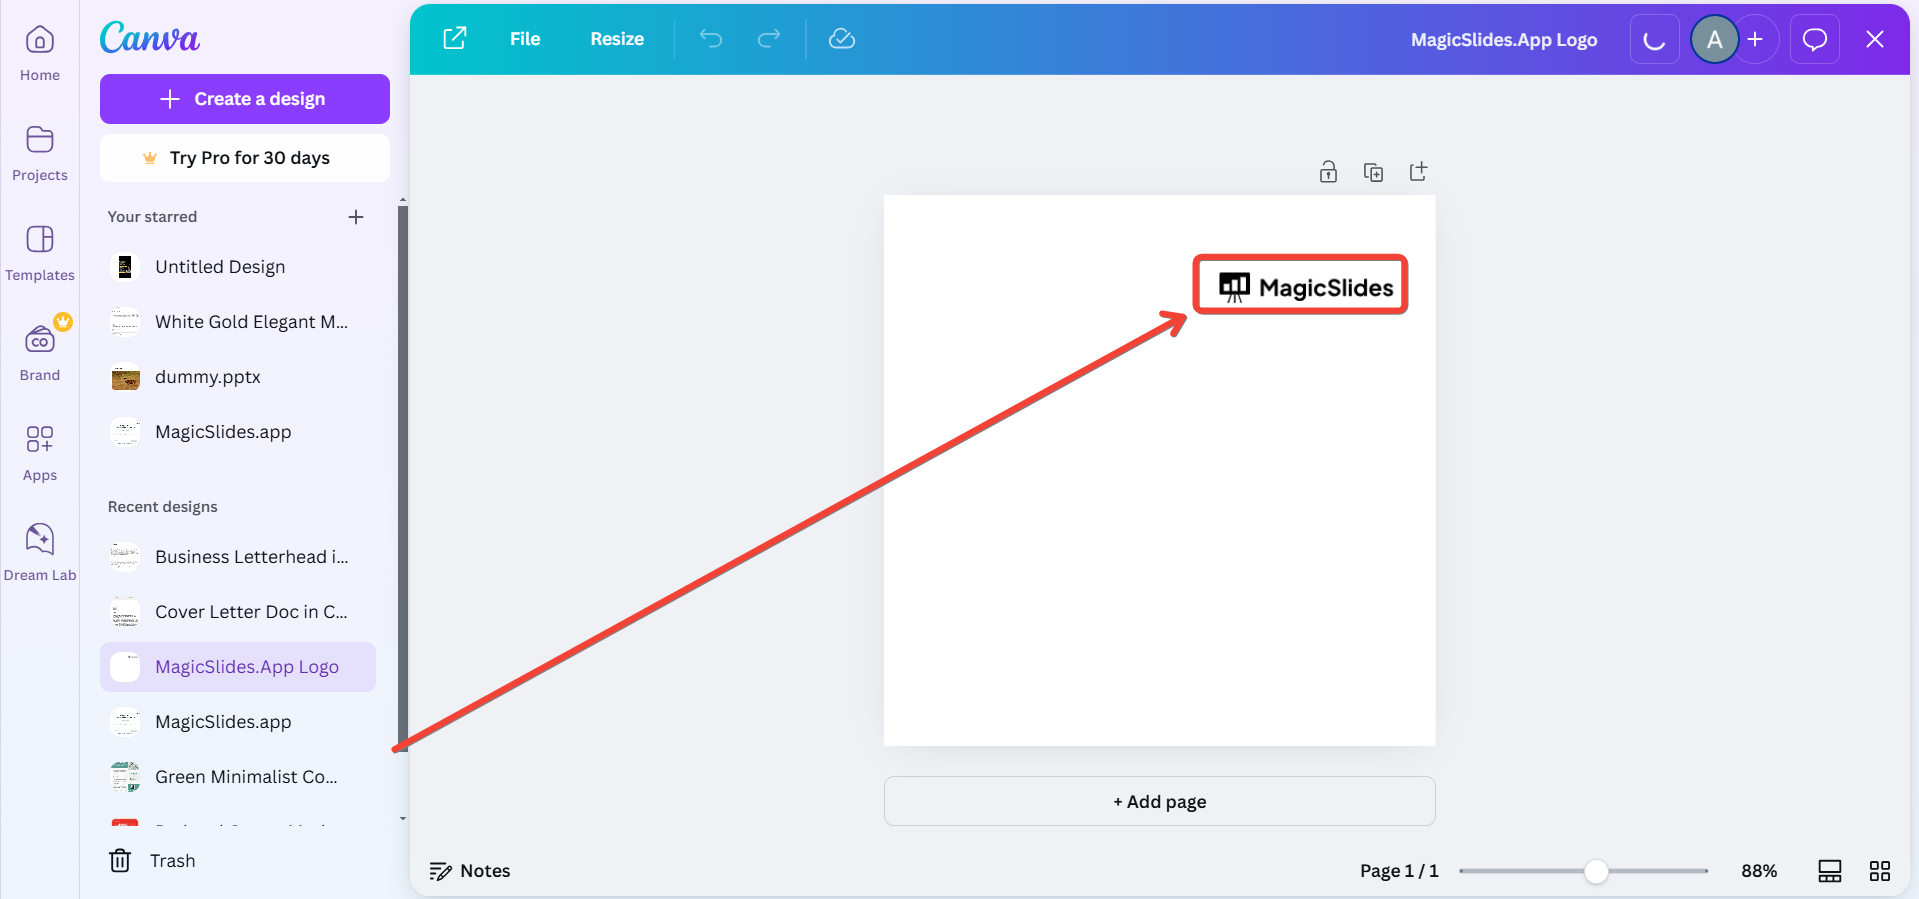
Task: Open starred dummy.pptx file
Action: [x=238, y=377]
